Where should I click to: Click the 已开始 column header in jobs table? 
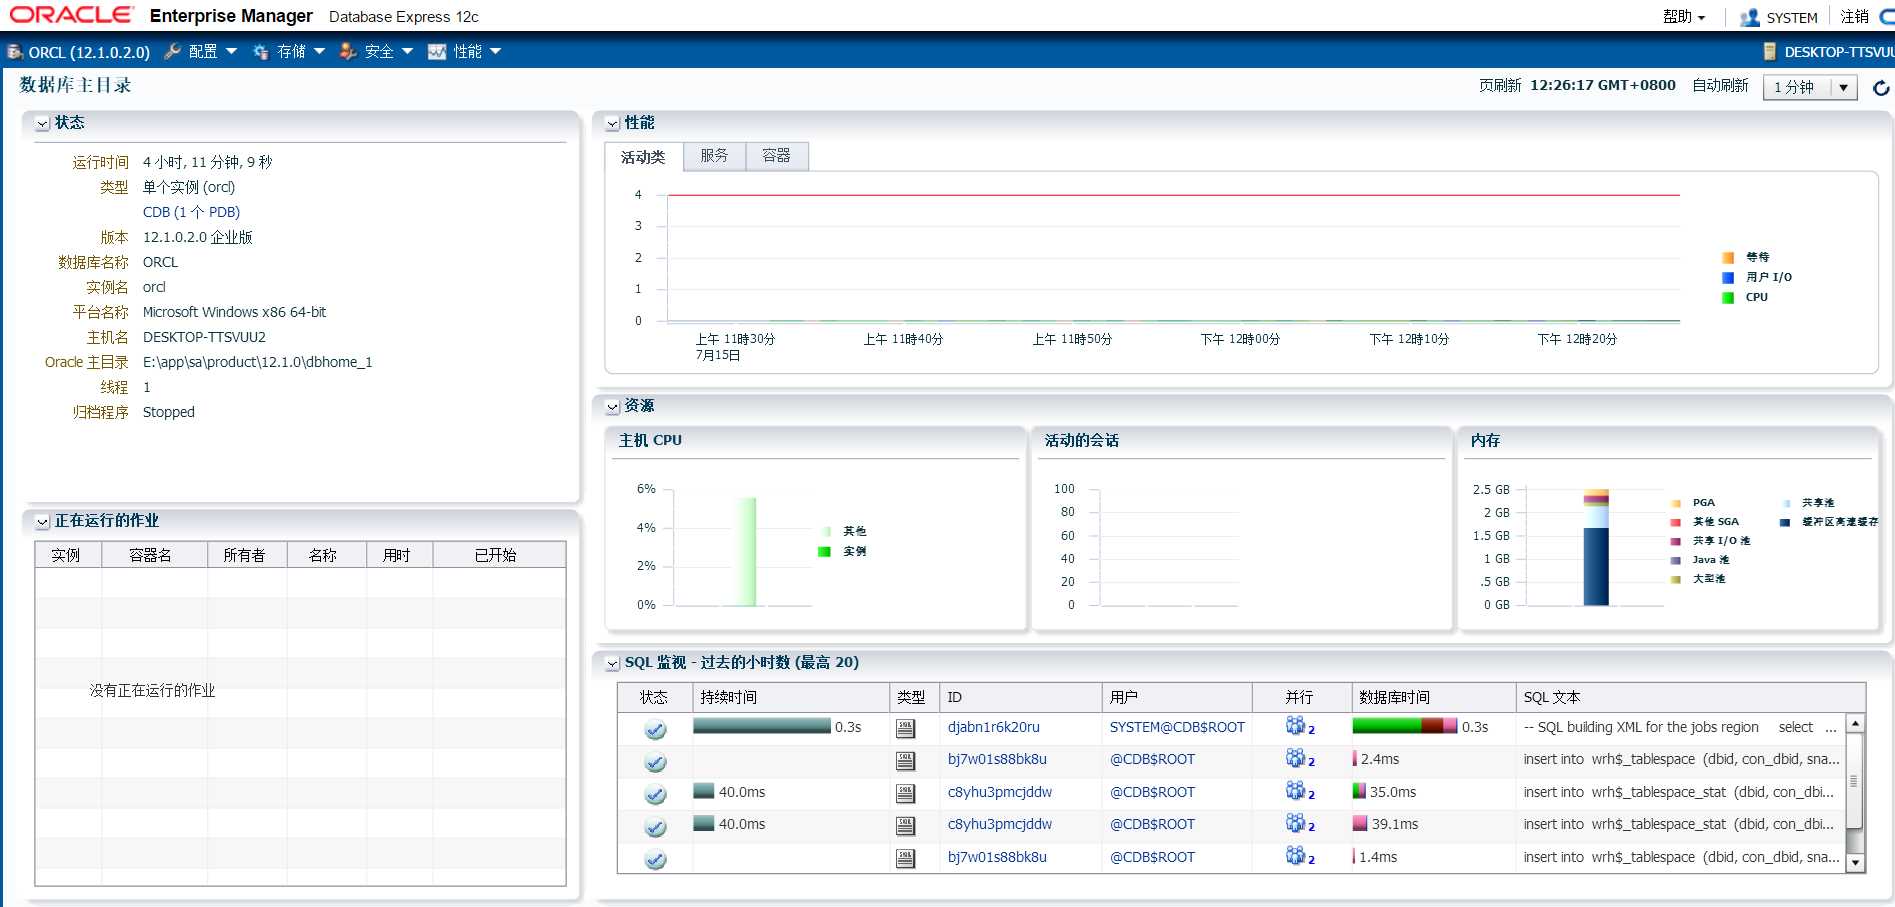(499, 555)
